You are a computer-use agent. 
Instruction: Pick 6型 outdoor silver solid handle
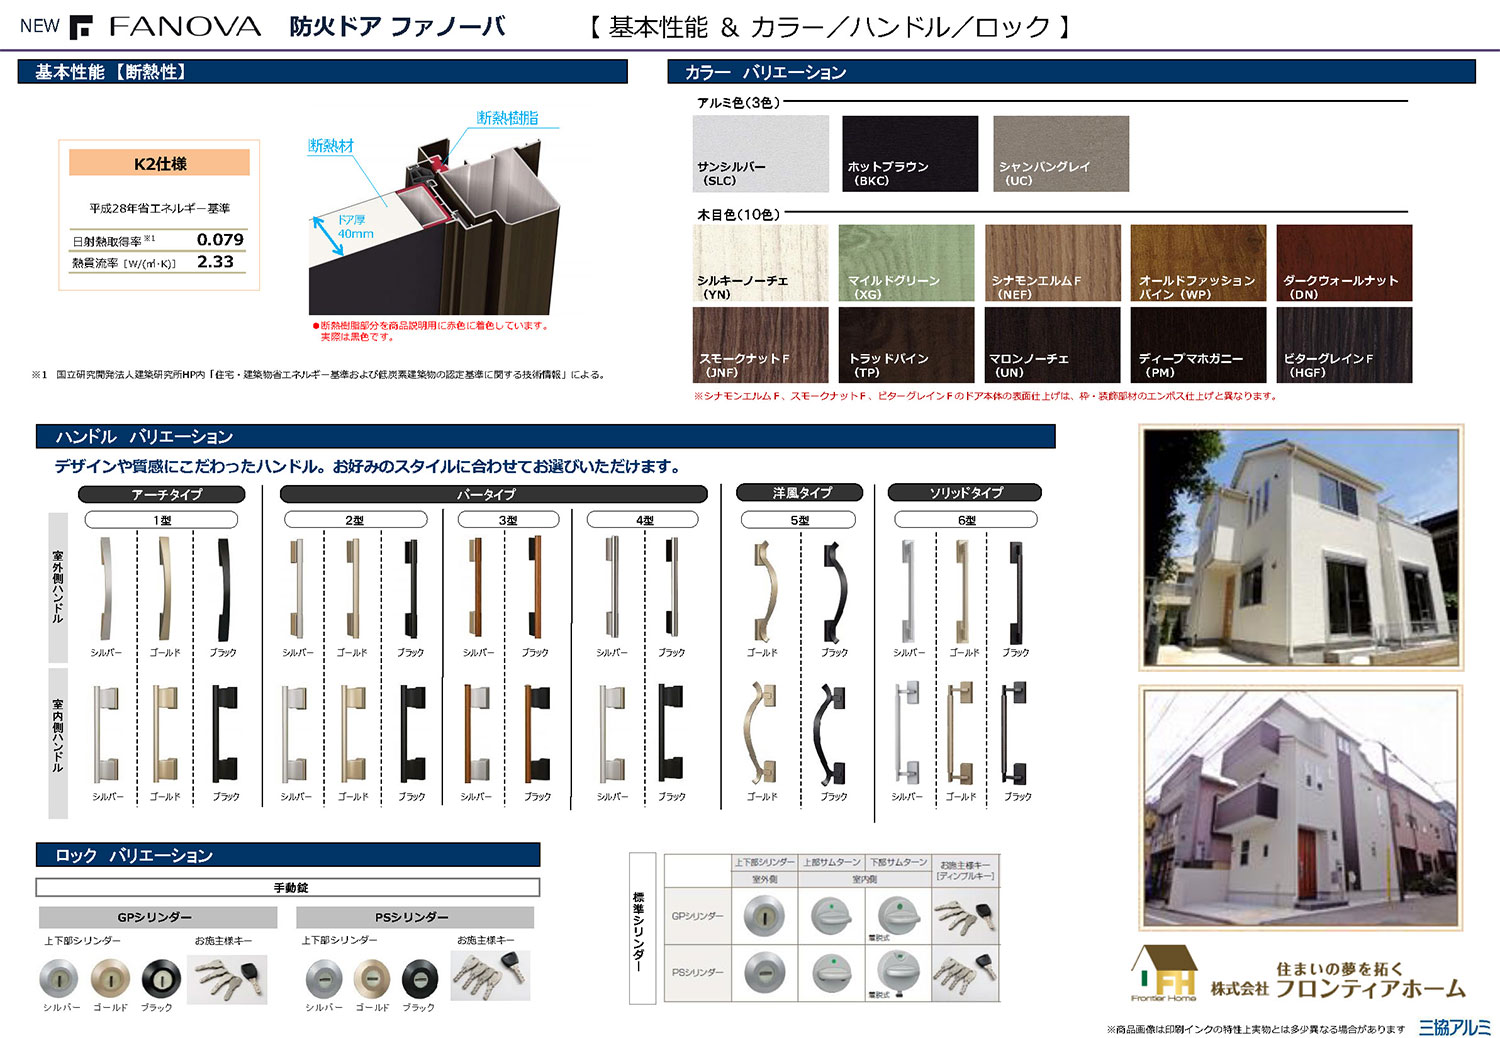908,592
